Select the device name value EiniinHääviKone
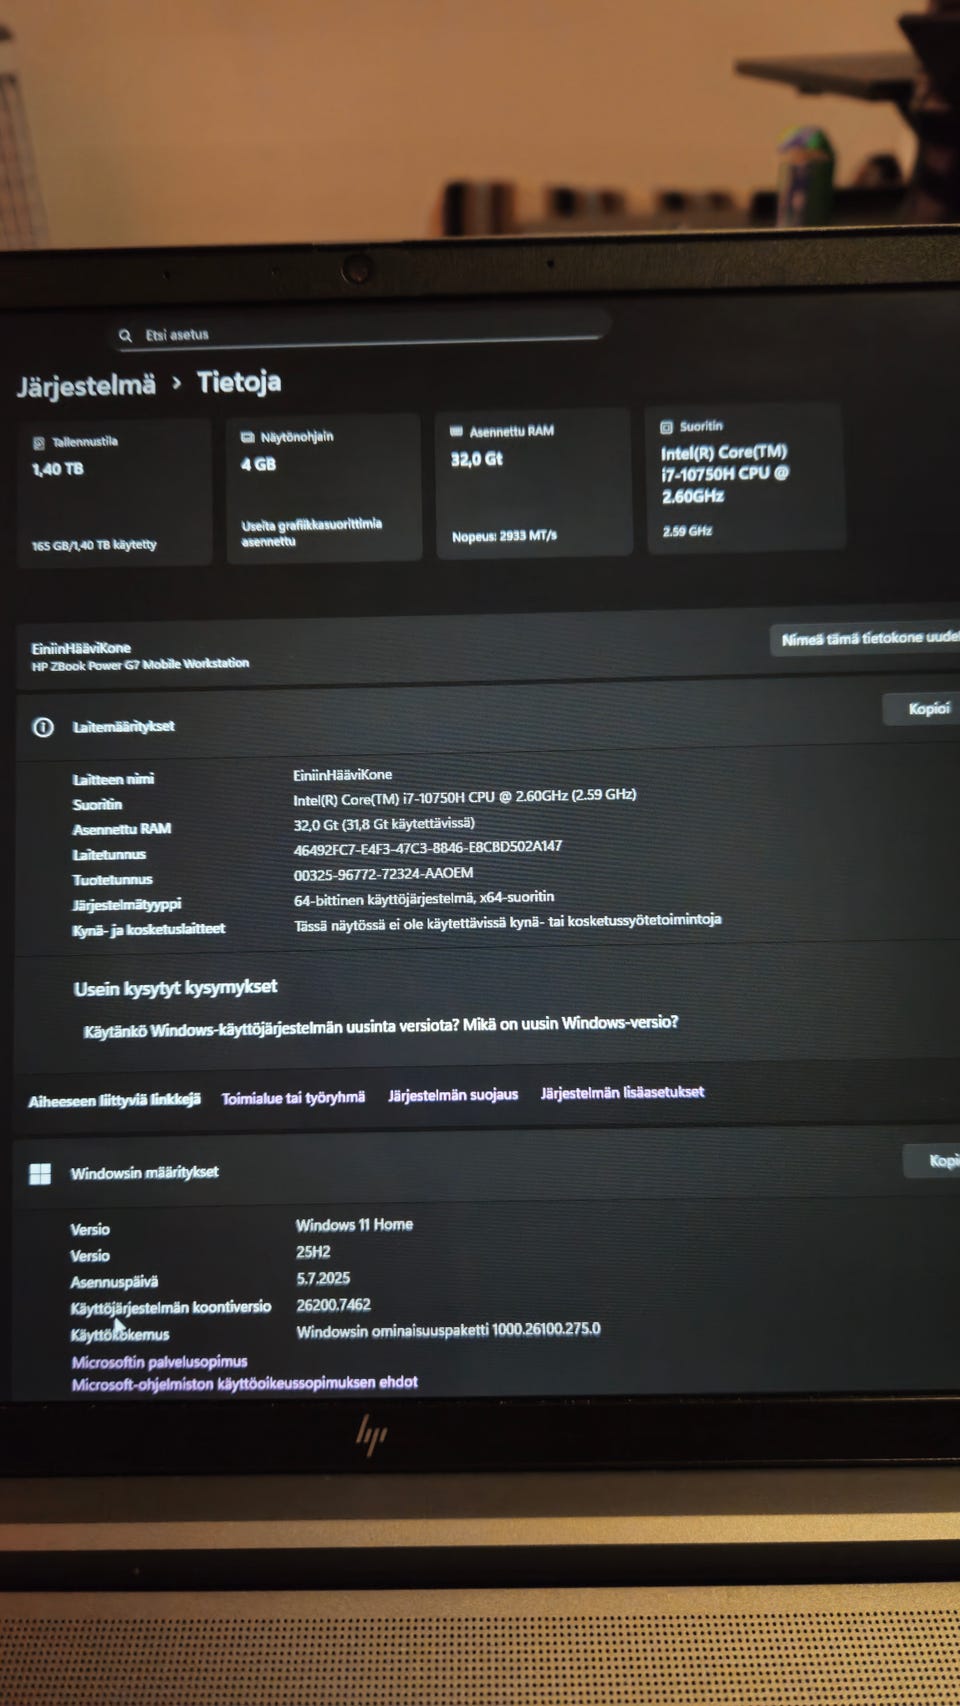The image size is (960, 1706). pyautogui.click(x=343, y=775)
